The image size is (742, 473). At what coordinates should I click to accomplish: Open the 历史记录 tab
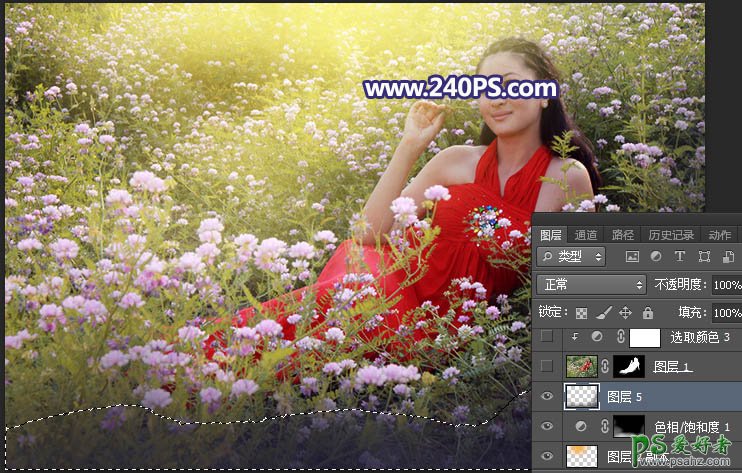coord(670,235)
